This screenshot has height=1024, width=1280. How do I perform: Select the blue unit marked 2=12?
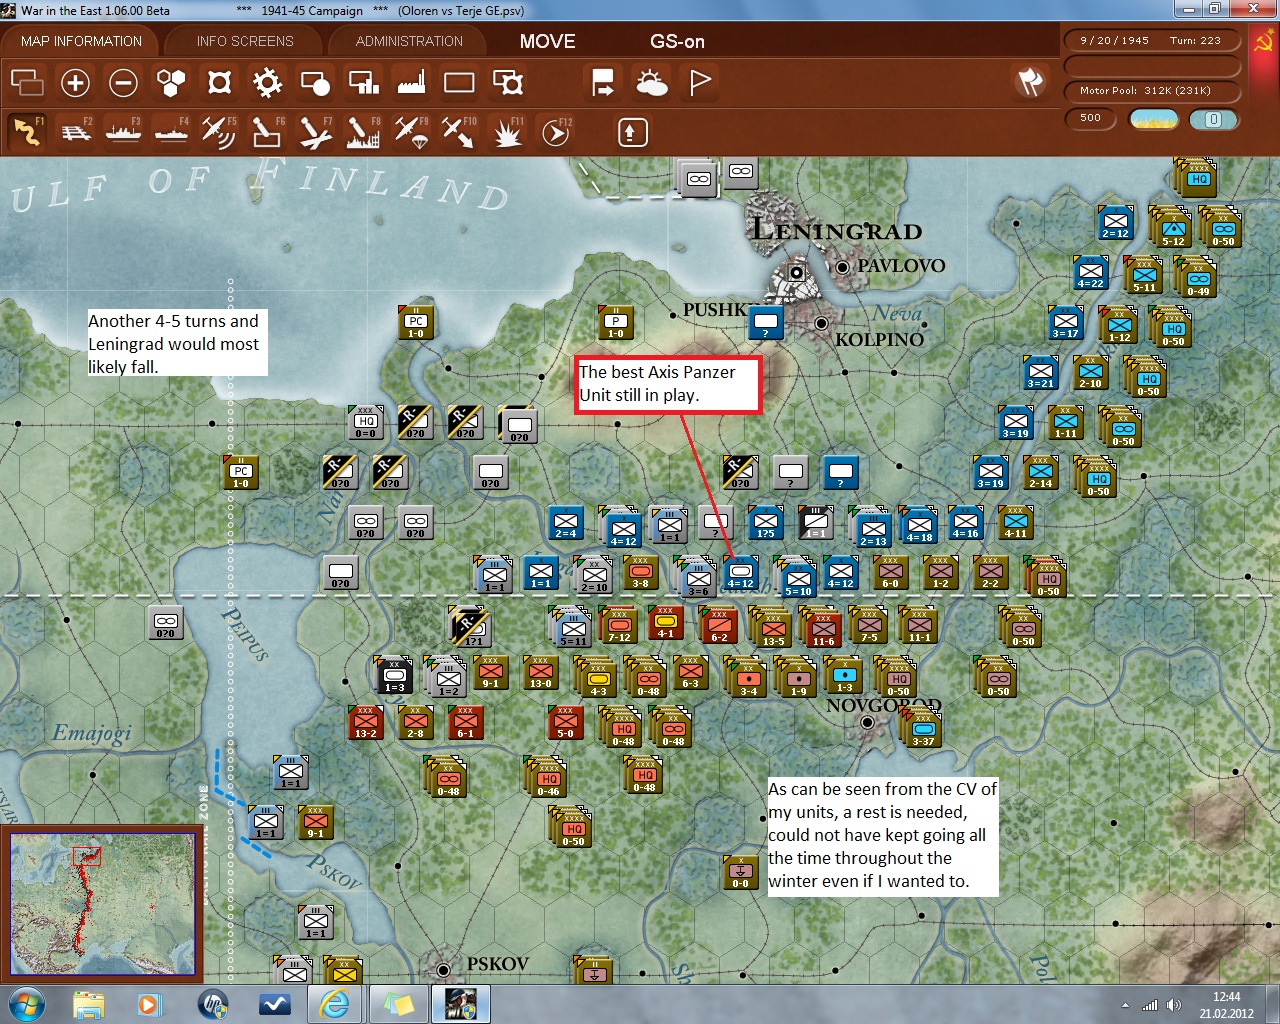coord(1115,222)
